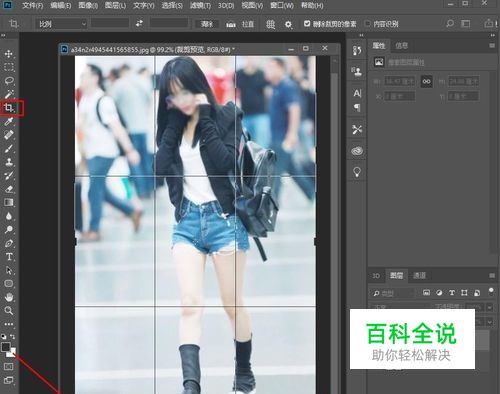Select the Magic Wand tool
Viewport: 500px width, 394px height.
(x=9, y=94)
